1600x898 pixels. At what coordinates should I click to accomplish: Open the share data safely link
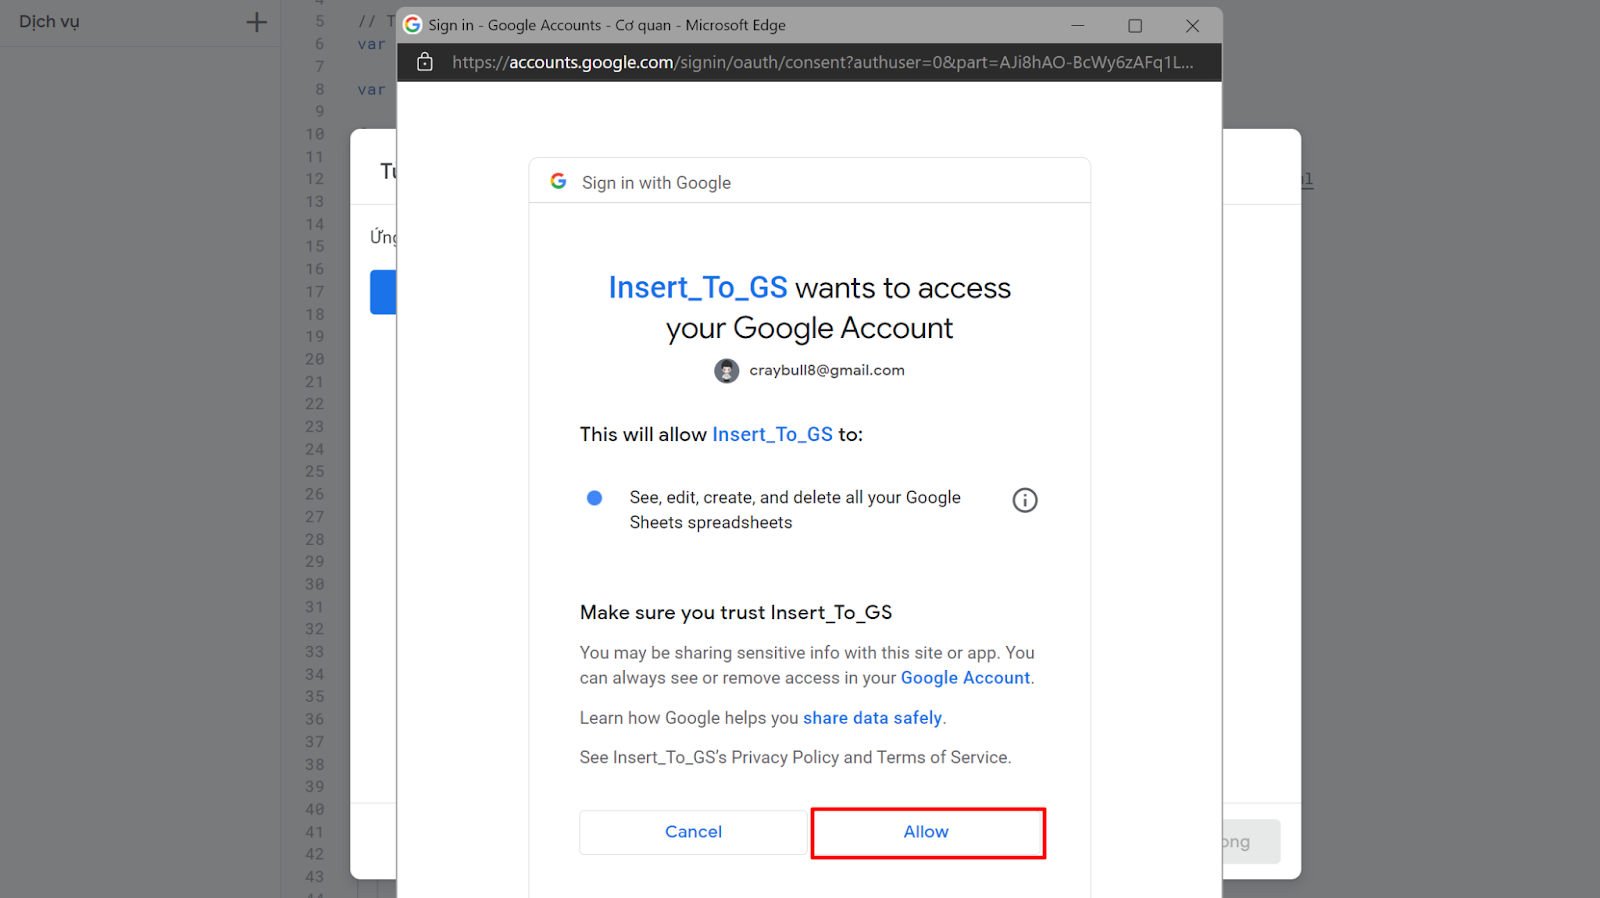(x=872, y=718)
